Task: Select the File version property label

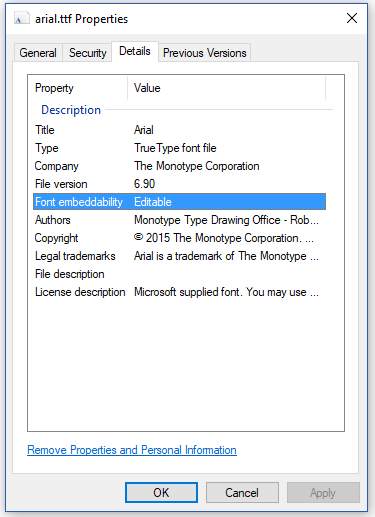Action: [61, 184]
